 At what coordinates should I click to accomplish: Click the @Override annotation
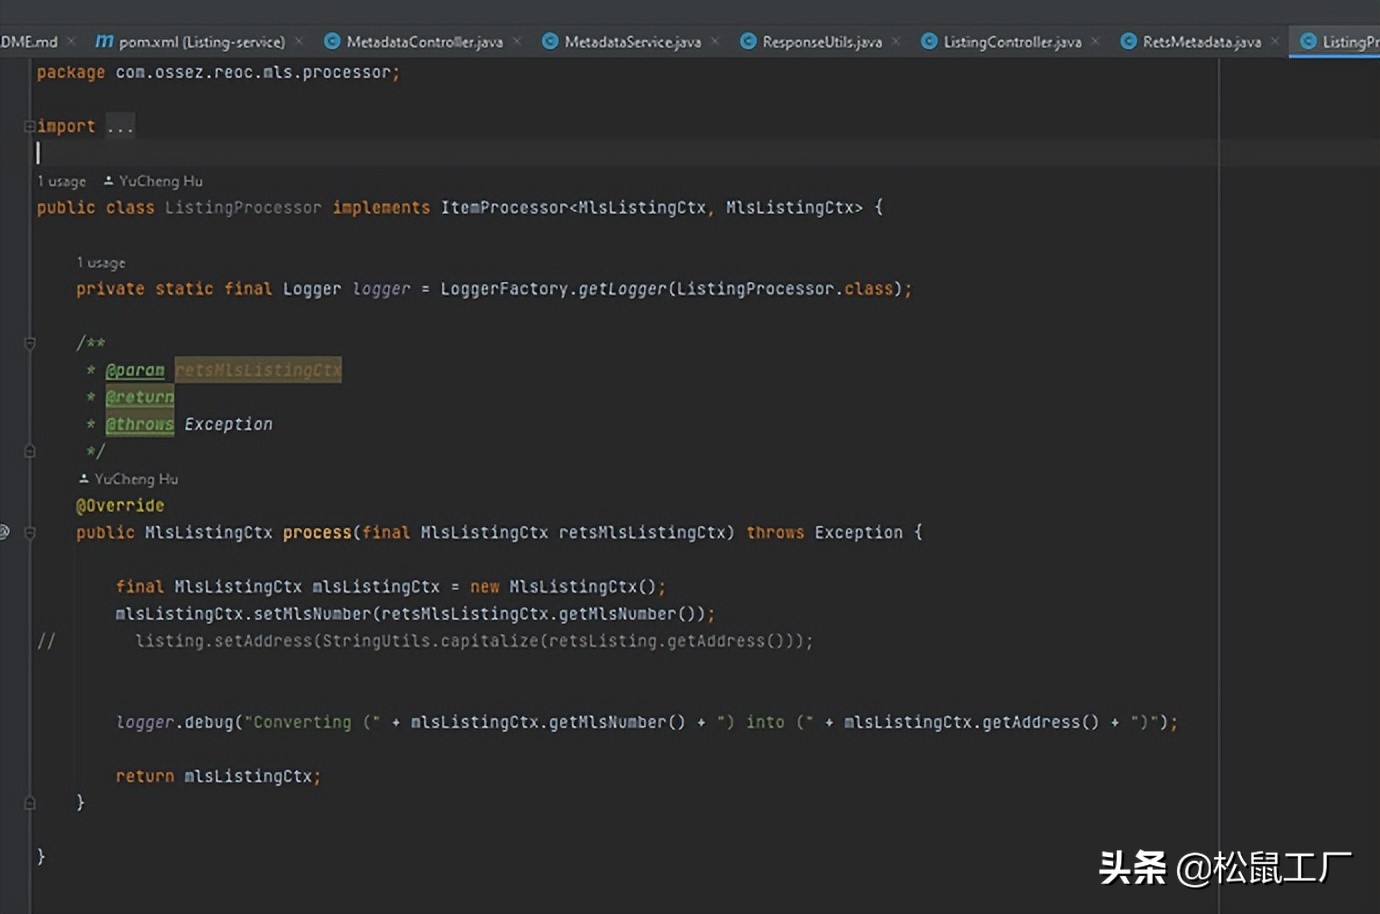pyautogui.click(x=120, y=505)
